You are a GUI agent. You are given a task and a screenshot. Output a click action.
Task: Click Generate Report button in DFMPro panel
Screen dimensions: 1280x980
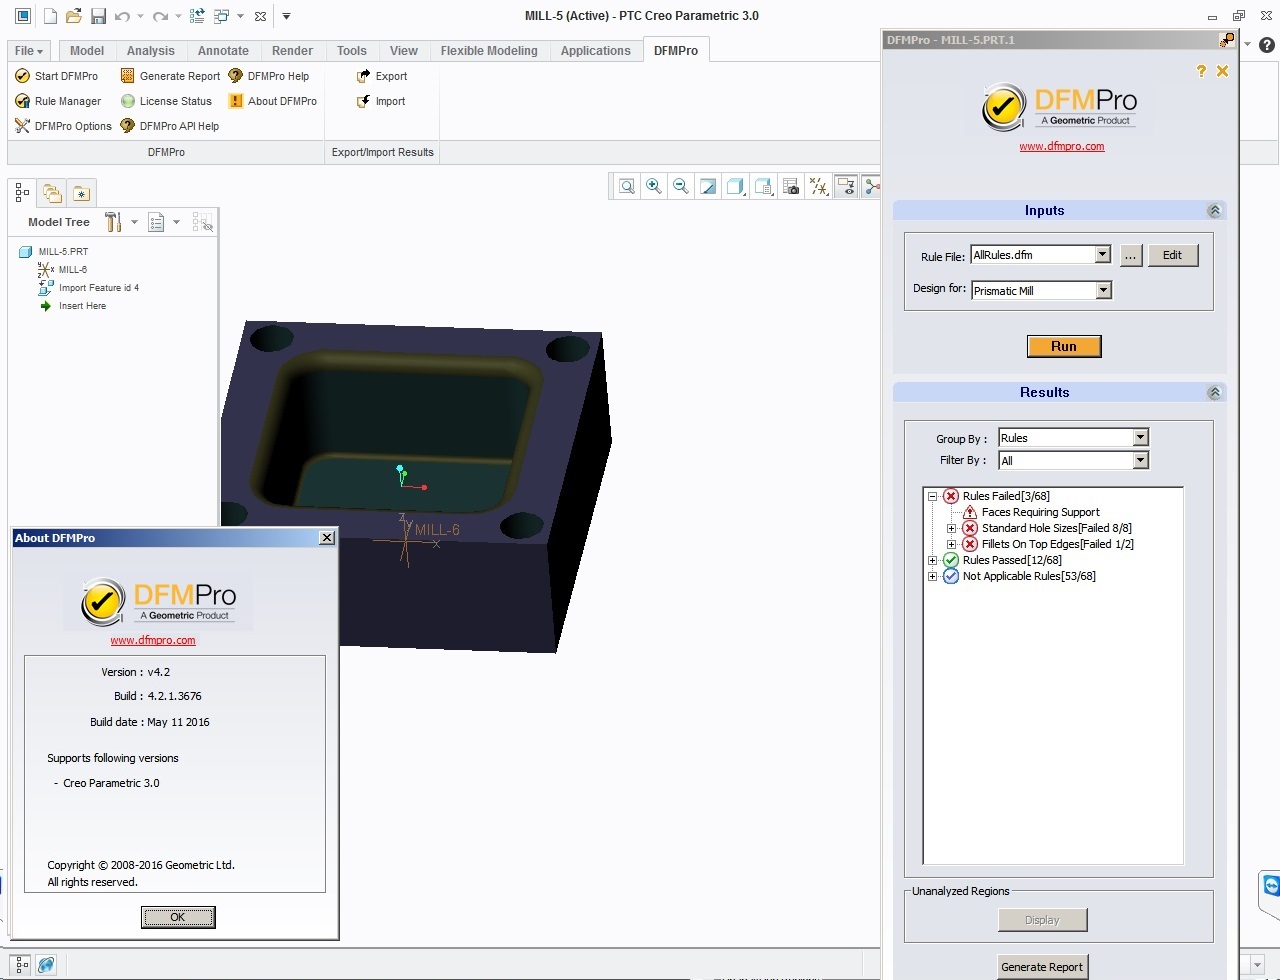(x=1042, y=967)
